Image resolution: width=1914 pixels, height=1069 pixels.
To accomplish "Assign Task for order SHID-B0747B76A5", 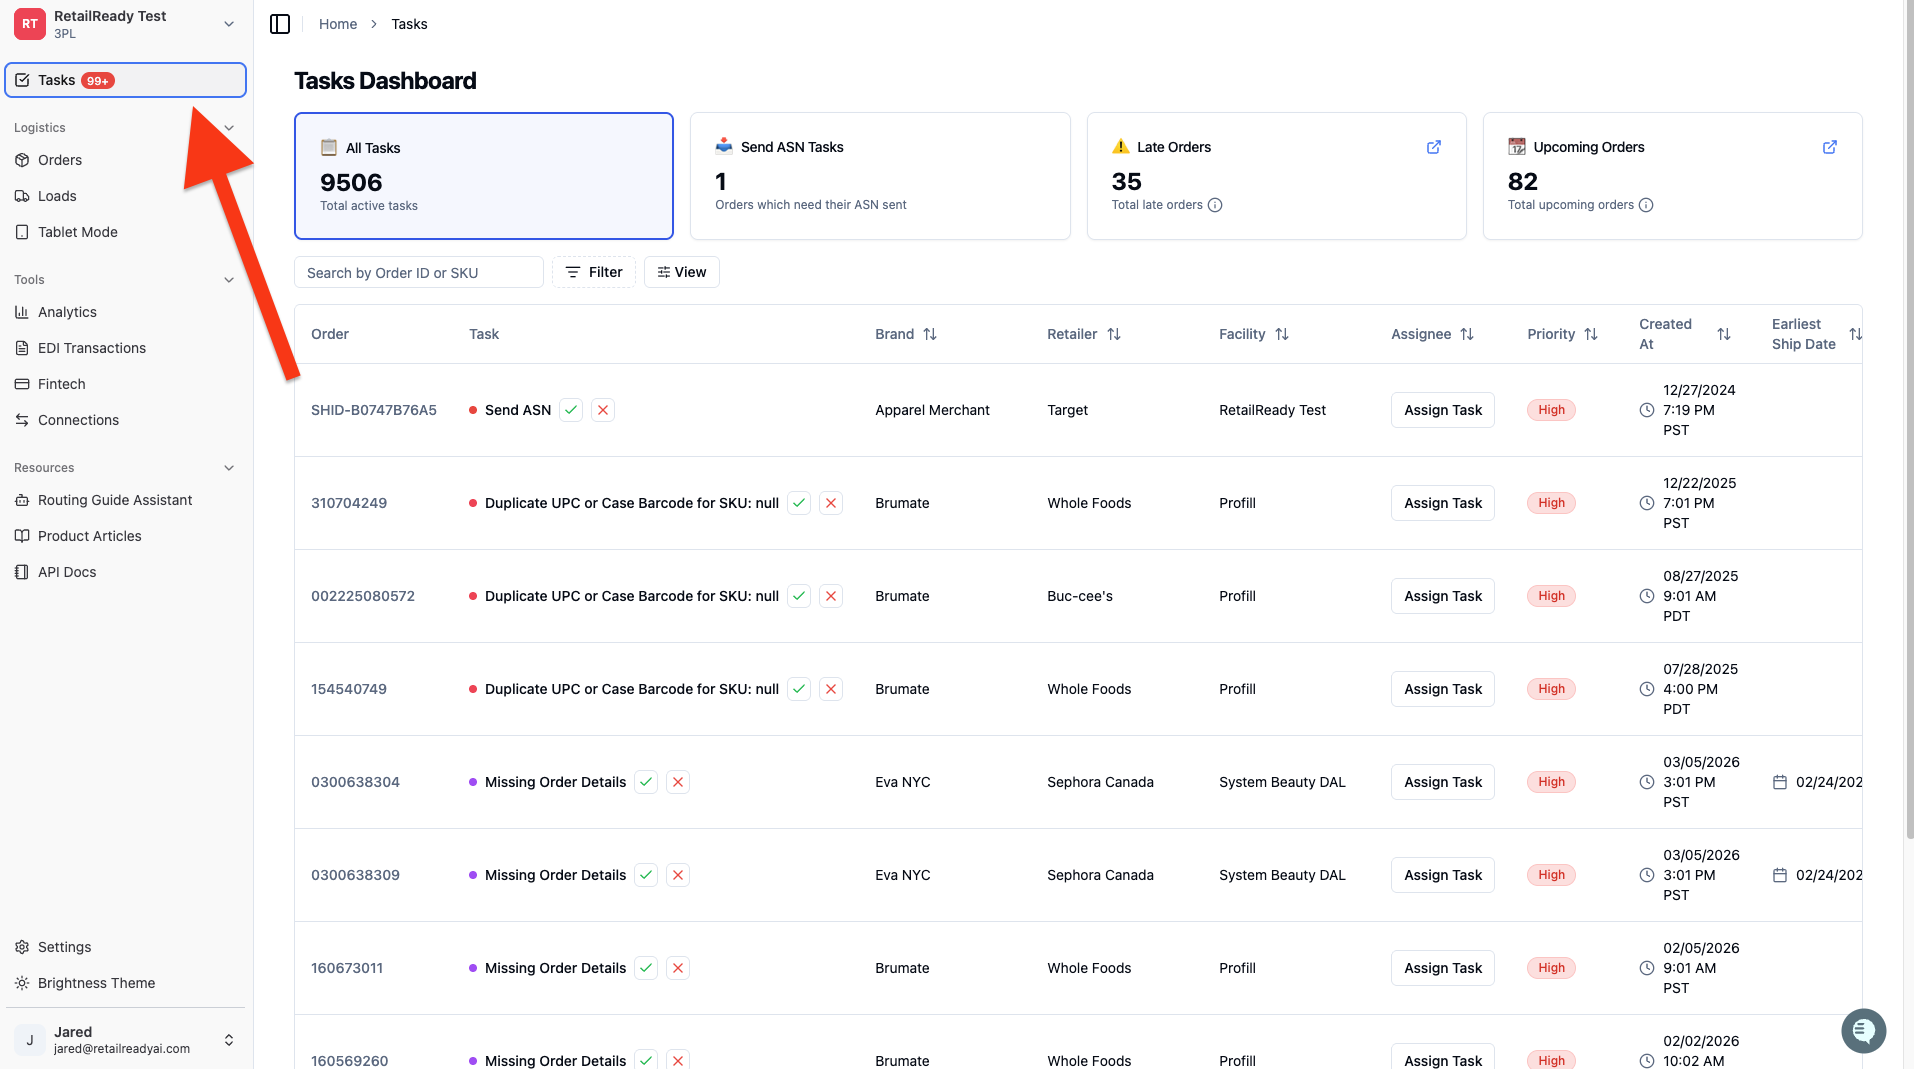I will 1442,410.
